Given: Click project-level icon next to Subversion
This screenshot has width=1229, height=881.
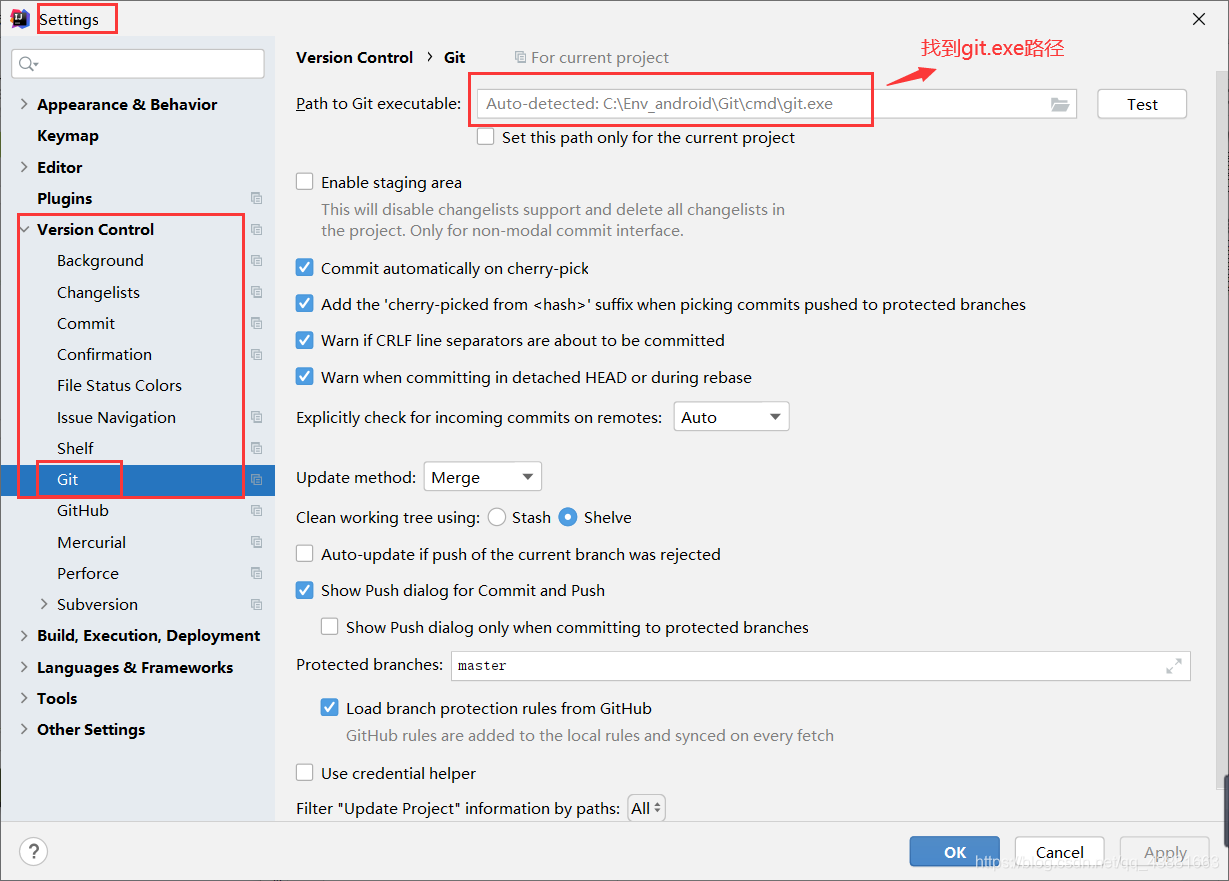Looking at the screenshot, I should (x=256, y=604).
